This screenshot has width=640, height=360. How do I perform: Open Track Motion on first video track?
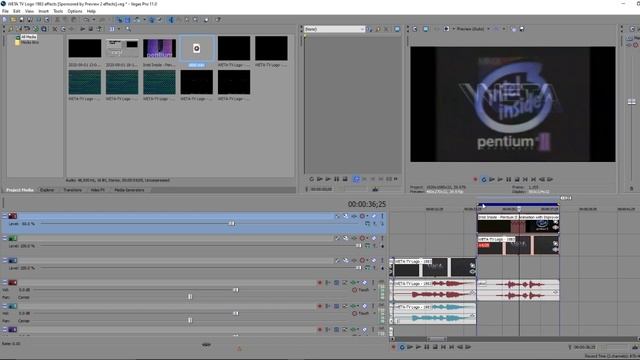click(x=346, y=216)
